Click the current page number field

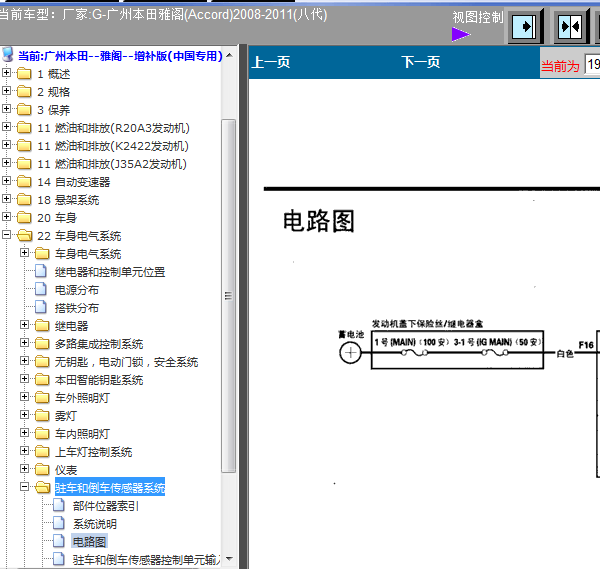click(592, 64)
